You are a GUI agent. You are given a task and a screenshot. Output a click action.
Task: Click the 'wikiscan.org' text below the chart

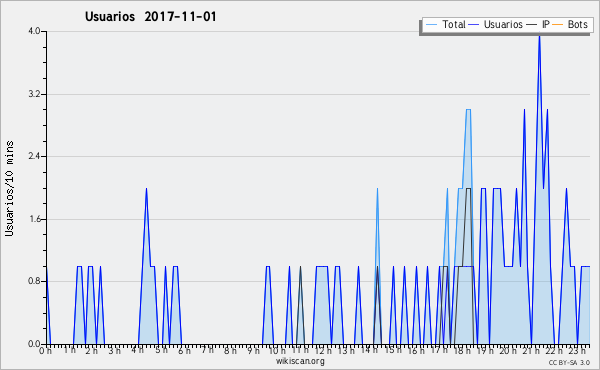click(x=300, y=361)
